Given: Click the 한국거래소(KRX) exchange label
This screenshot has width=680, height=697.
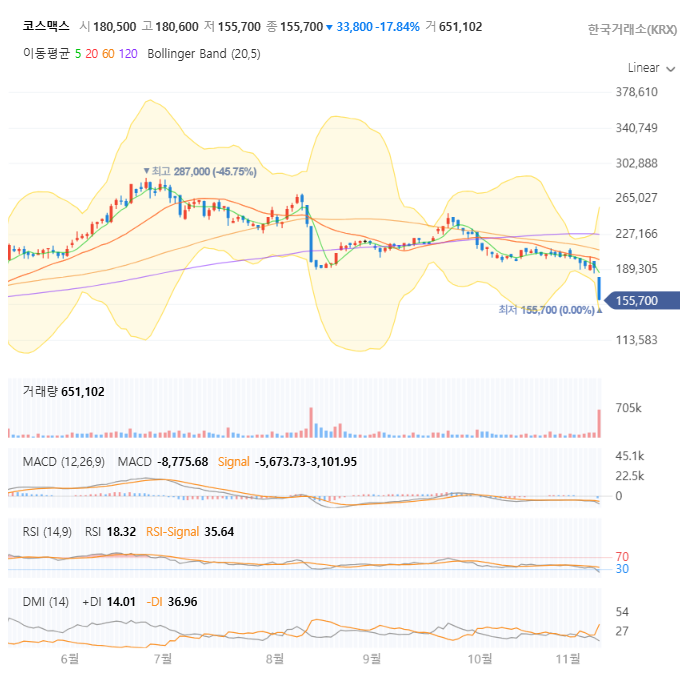Looking at the screenshot, I should (x=632, y=29).
